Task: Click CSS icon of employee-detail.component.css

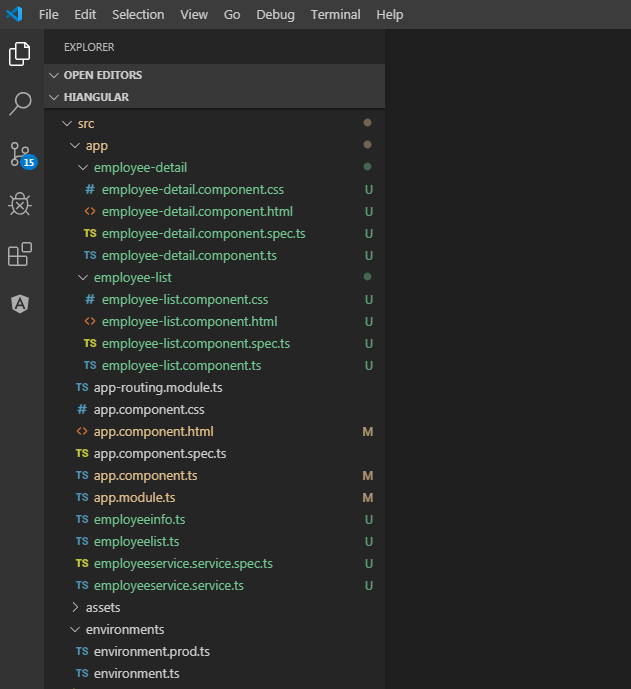Action: 90,190
